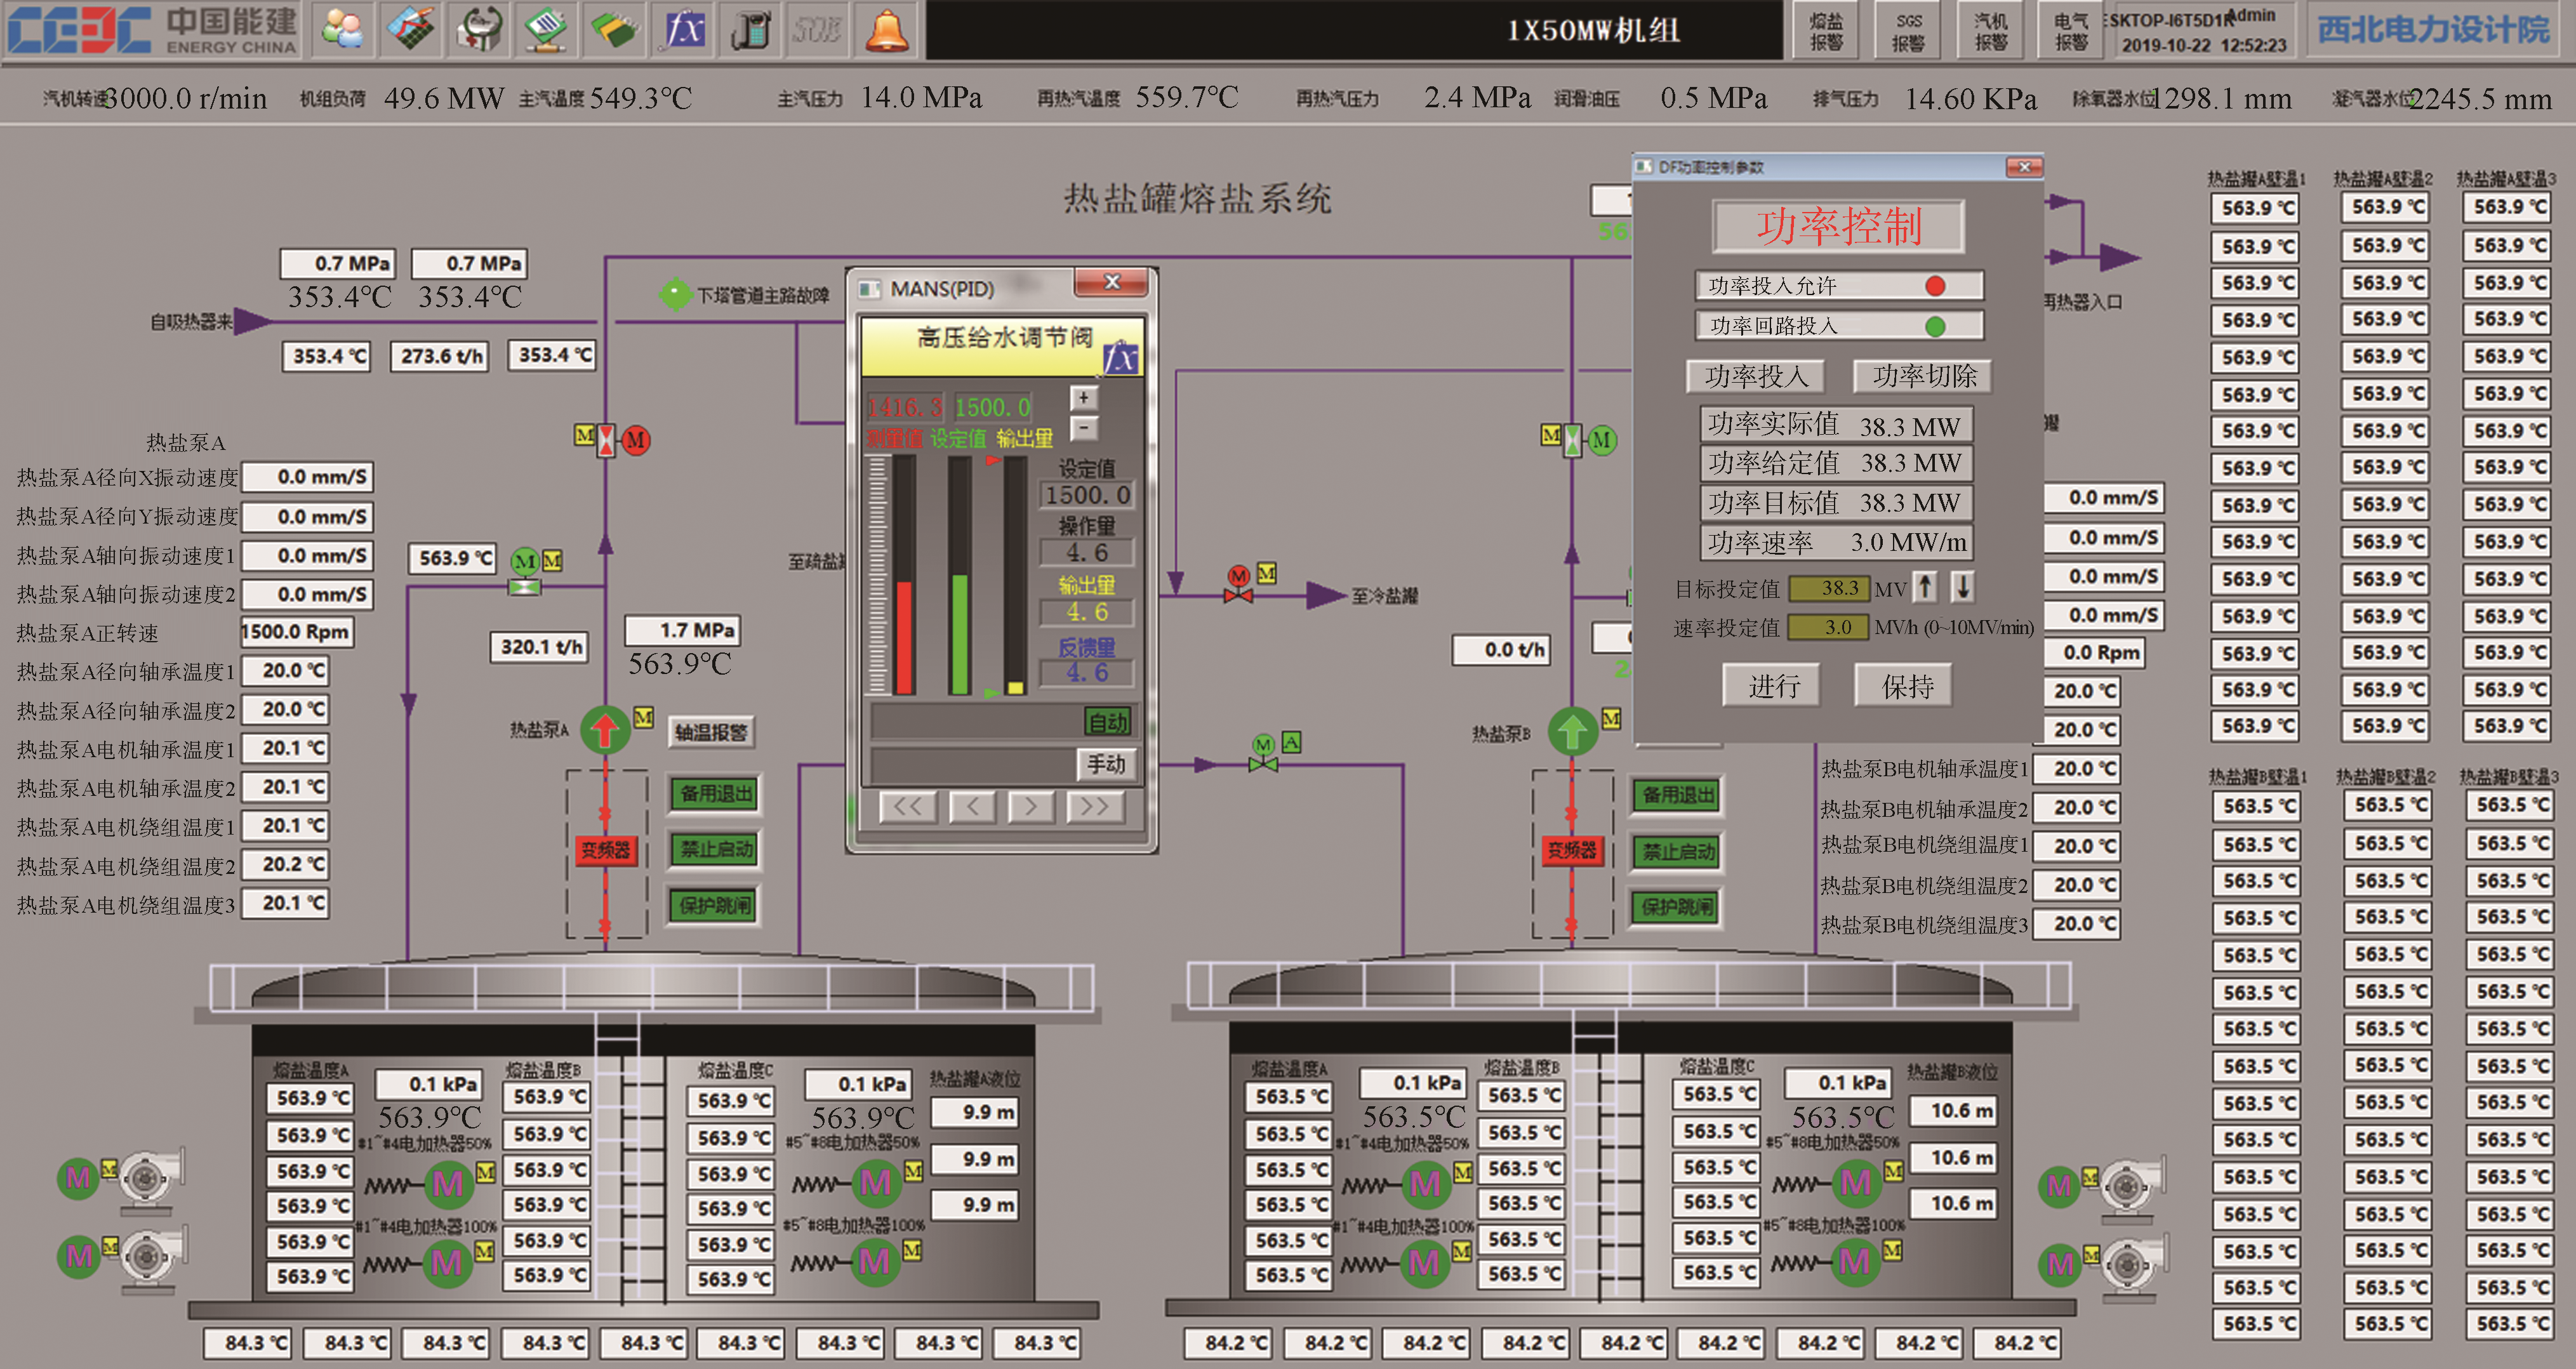Click the green M motor on the right pipeline valve
2576x1369 pixels.
pos(1602,439)
